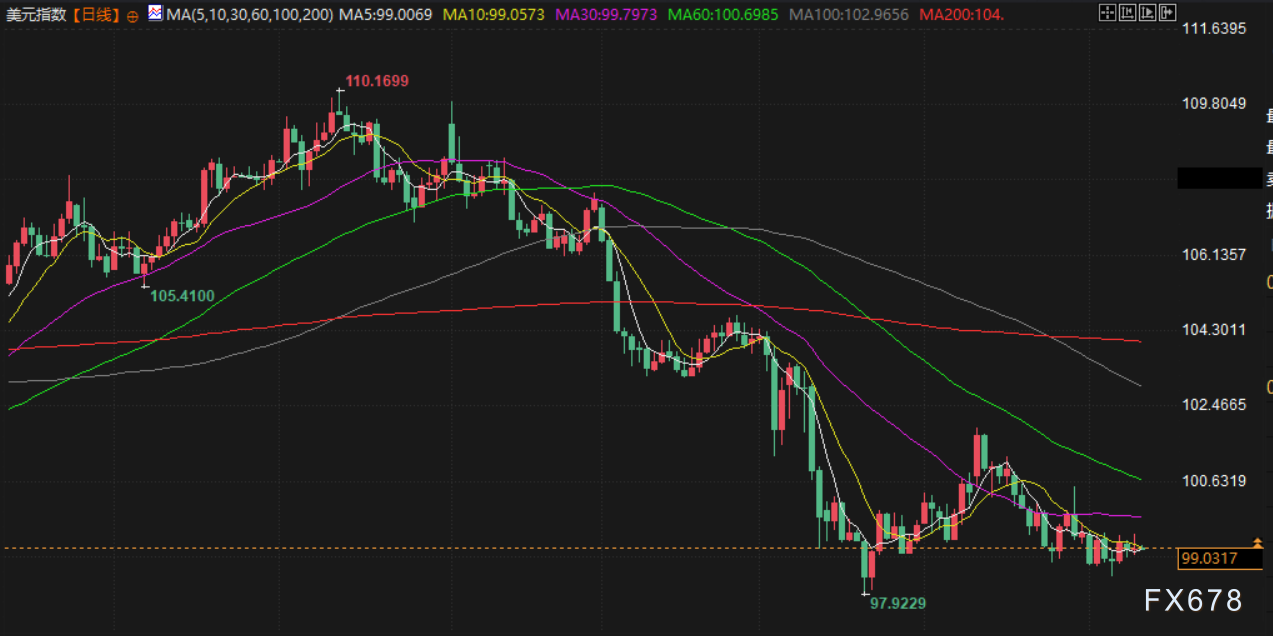The image size is (1273, 636).
Task: Open the MA(5,10,30,60,100,200) parameter settings
Action: [250, 15]
